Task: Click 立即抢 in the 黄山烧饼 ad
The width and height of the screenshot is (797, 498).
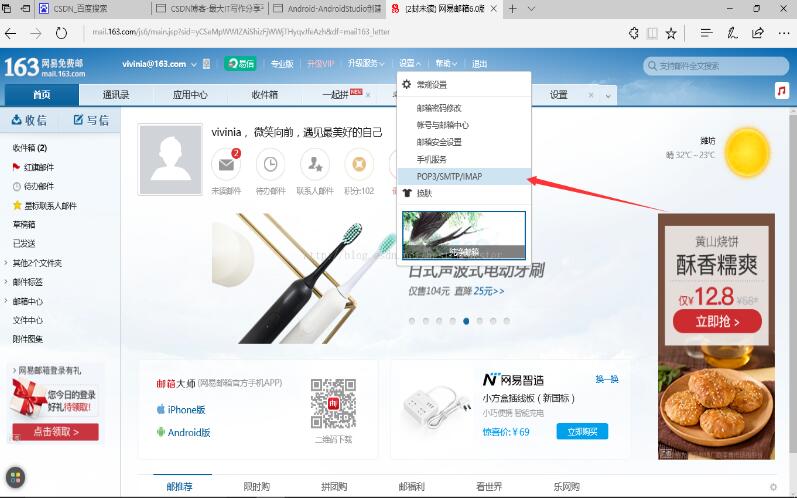Action: 717,322
